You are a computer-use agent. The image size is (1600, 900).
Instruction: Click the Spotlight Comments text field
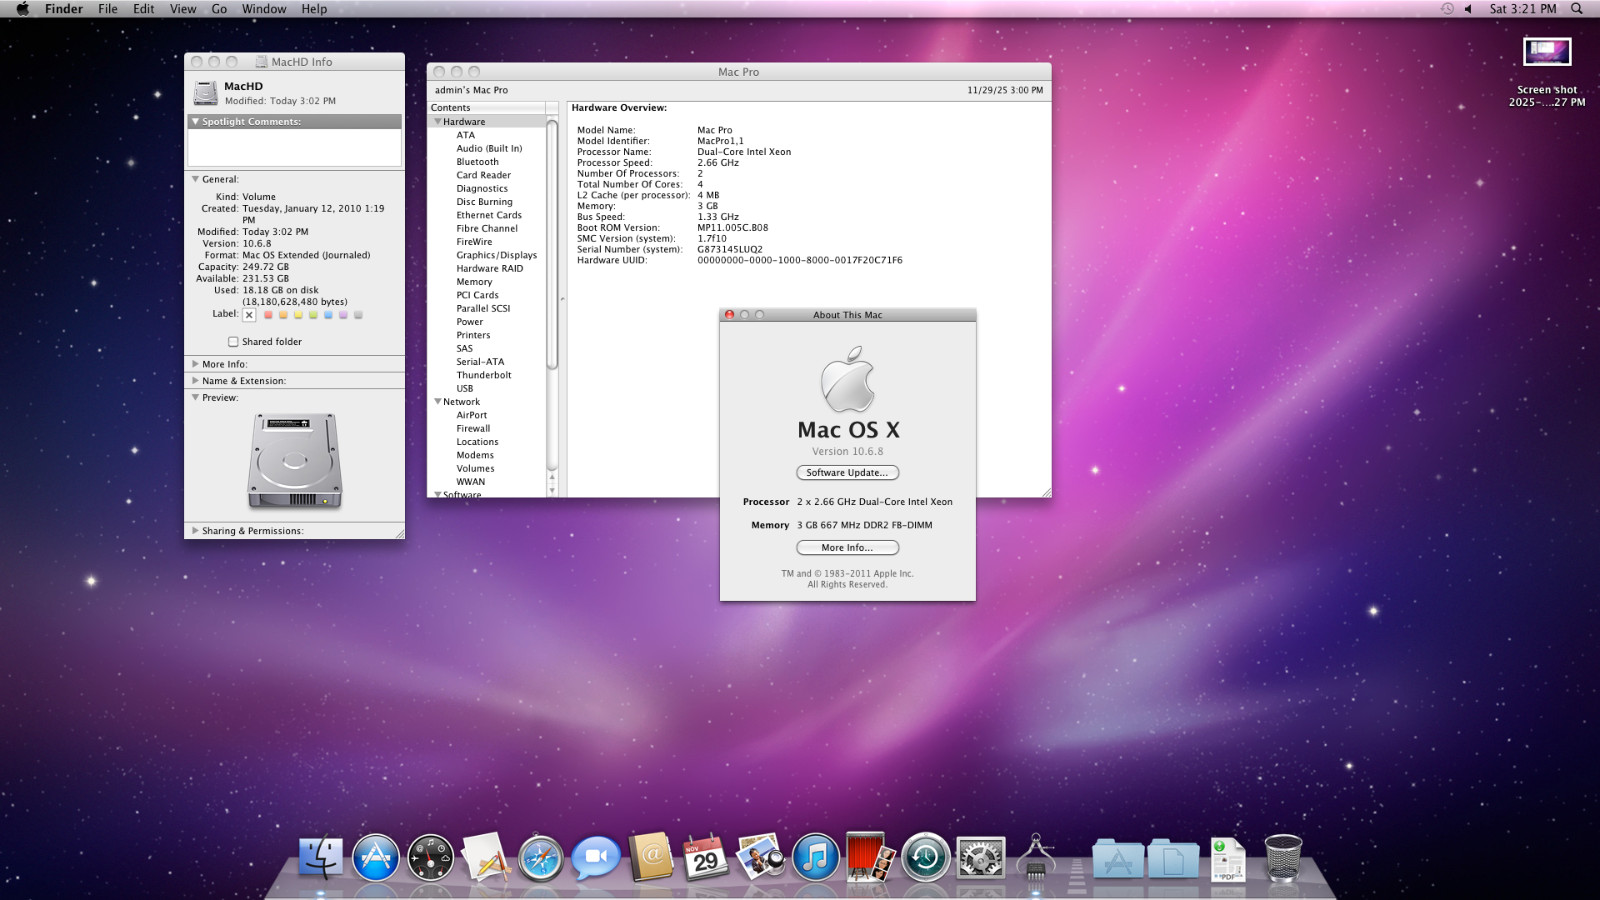[x=295, y=148]
